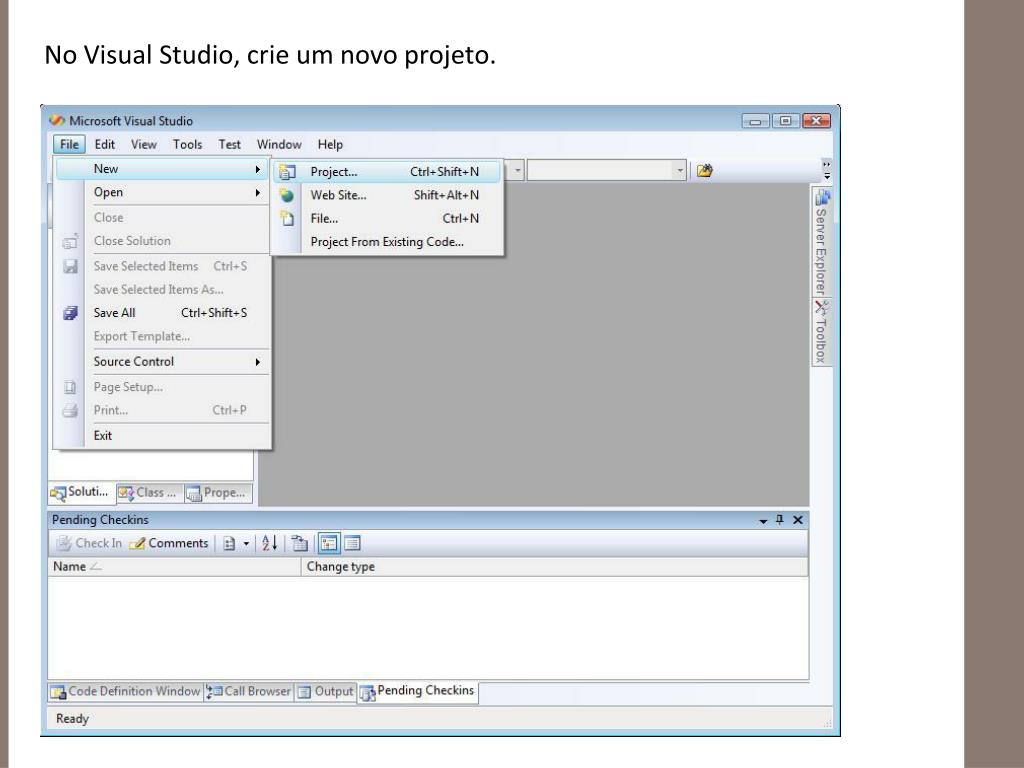The image size is (1024, 768).
Task: Open the View menu
Action: pyautogui.click(x=144, y=144)
